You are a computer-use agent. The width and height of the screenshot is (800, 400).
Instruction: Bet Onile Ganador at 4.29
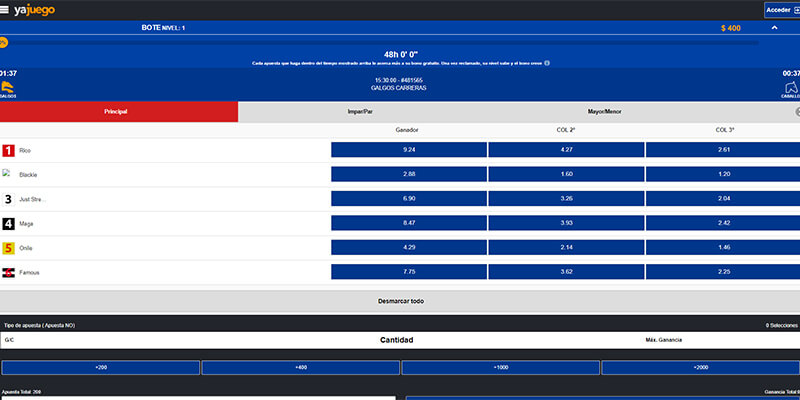pos(409,247)
